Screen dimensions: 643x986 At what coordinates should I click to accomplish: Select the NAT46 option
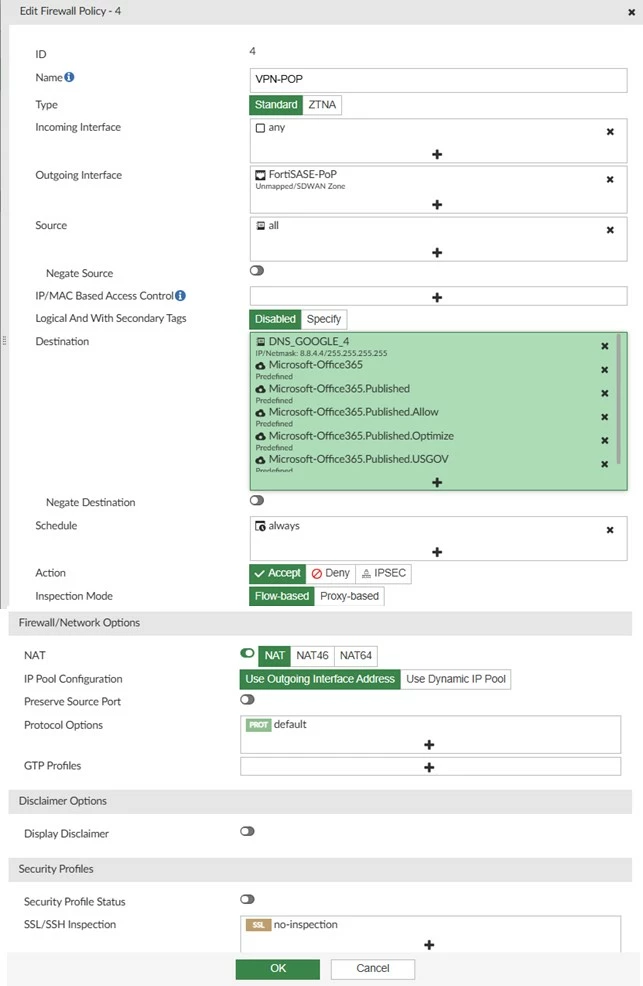[x=312, y=655]
